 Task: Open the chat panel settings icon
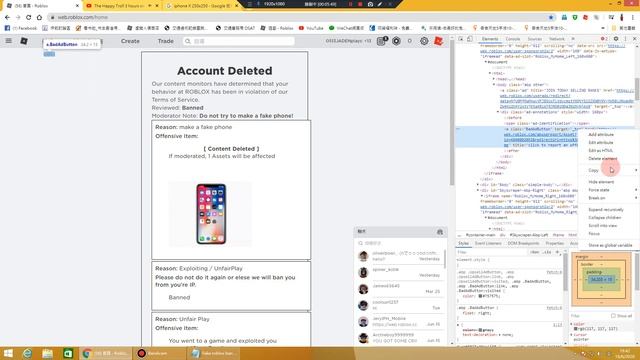click(440, 232)
